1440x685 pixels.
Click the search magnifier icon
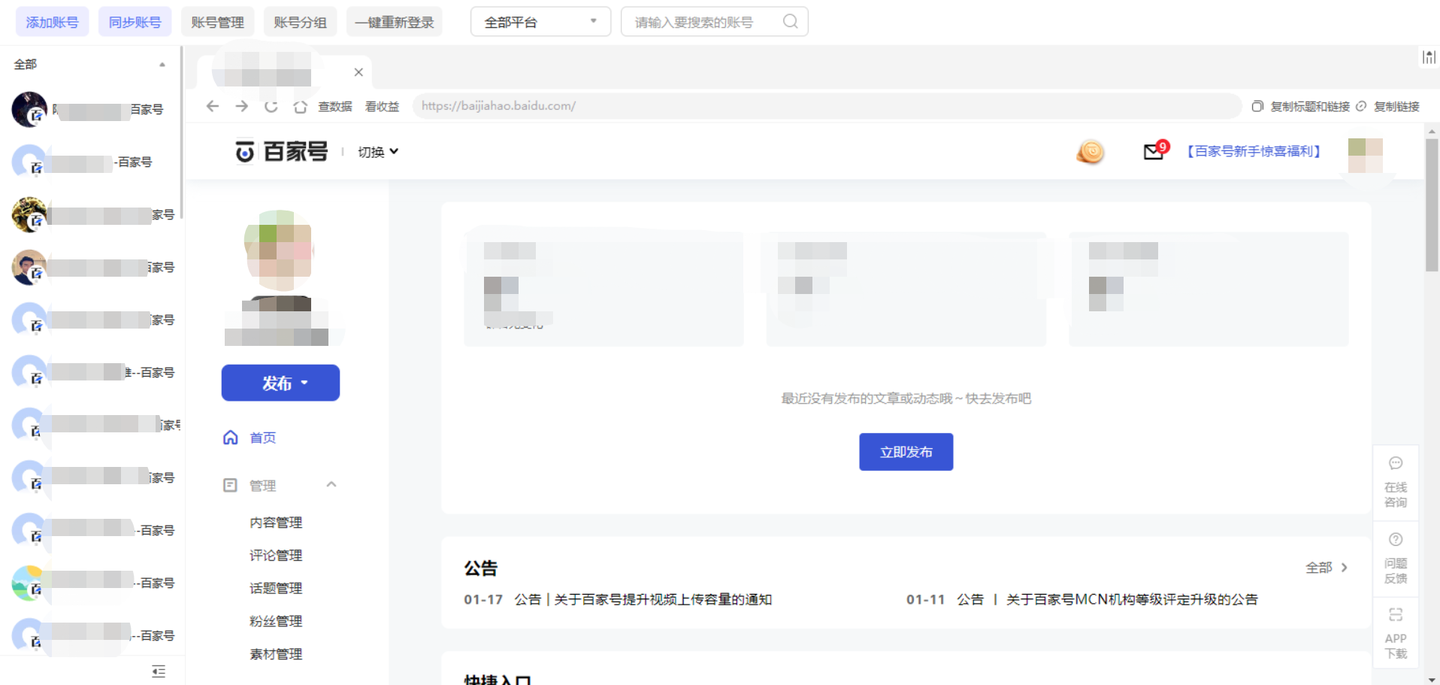790,21
